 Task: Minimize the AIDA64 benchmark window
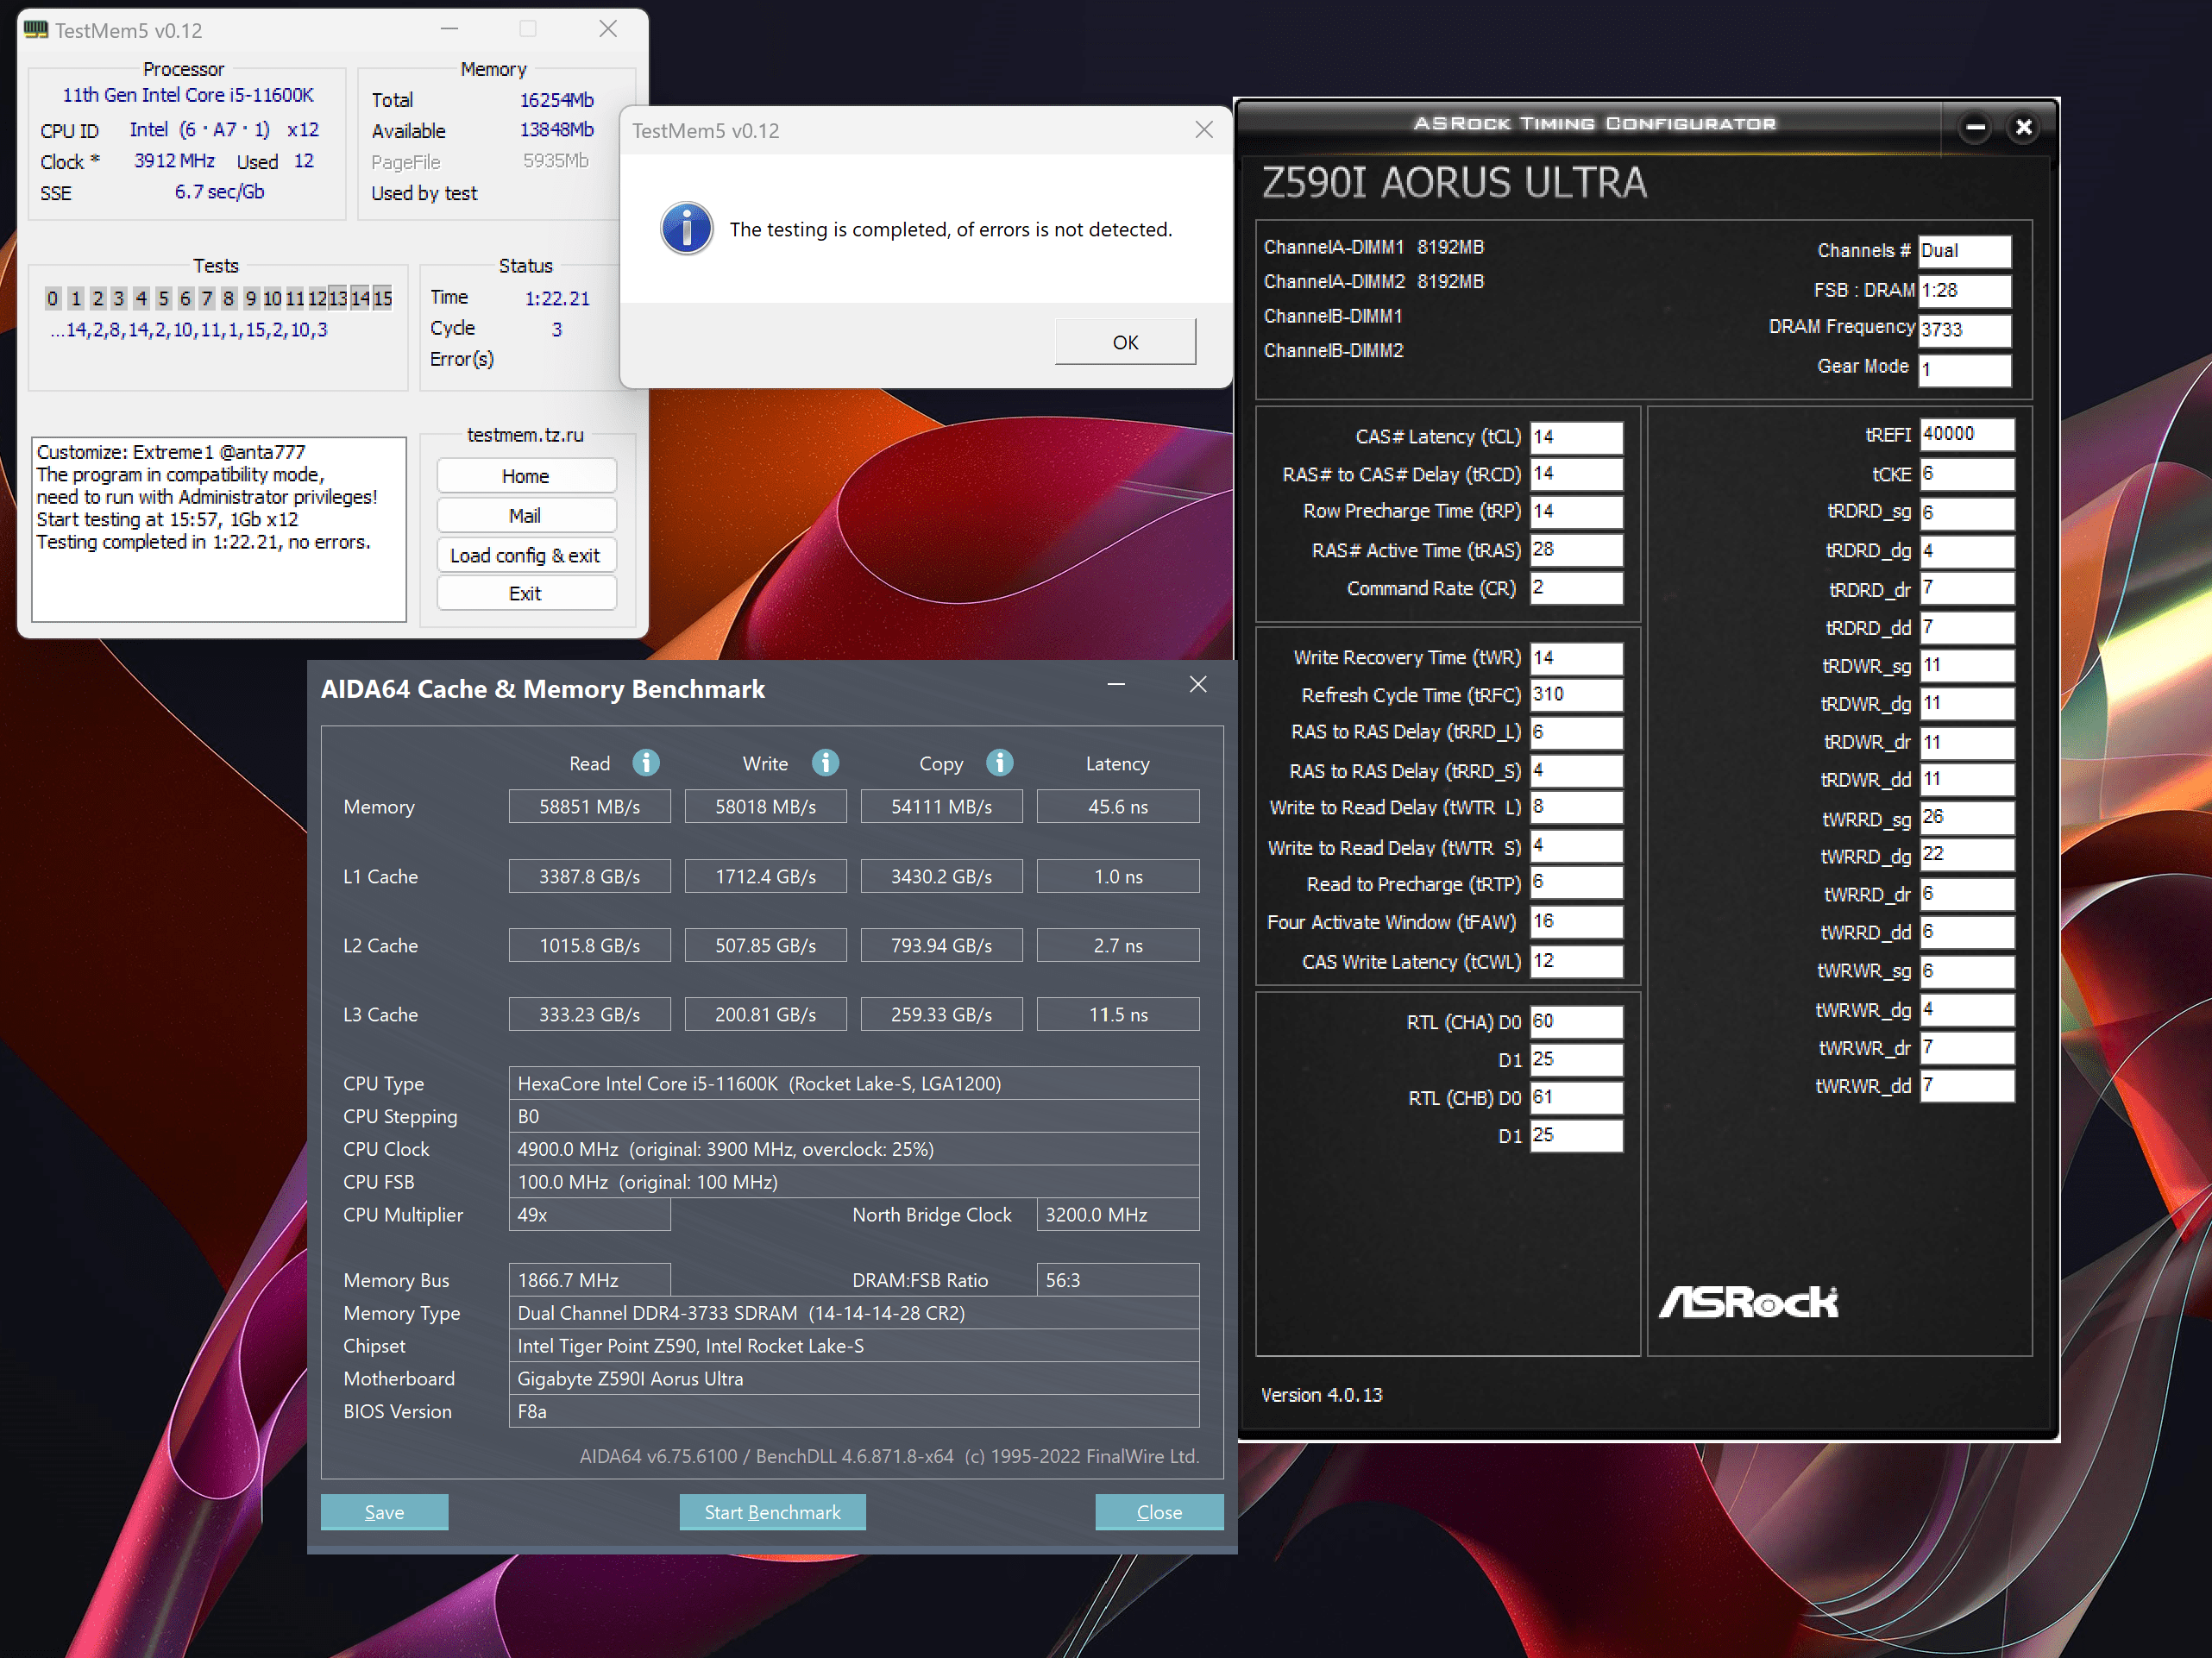coord(1116,685)
